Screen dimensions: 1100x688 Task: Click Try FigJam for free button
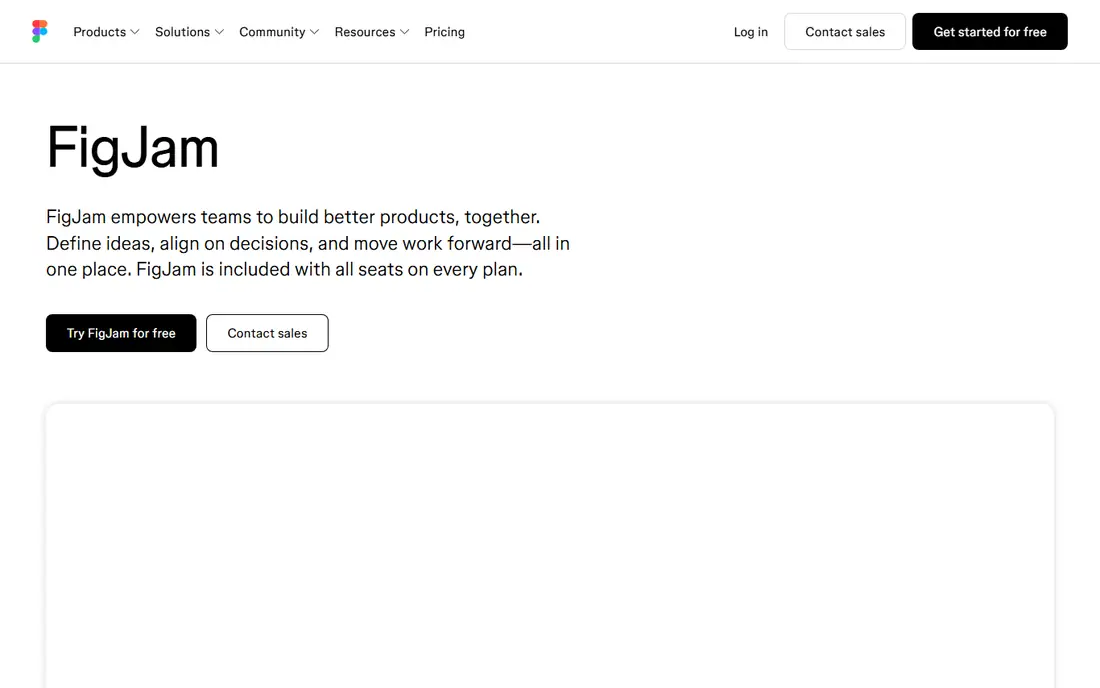tap(121, 333)
